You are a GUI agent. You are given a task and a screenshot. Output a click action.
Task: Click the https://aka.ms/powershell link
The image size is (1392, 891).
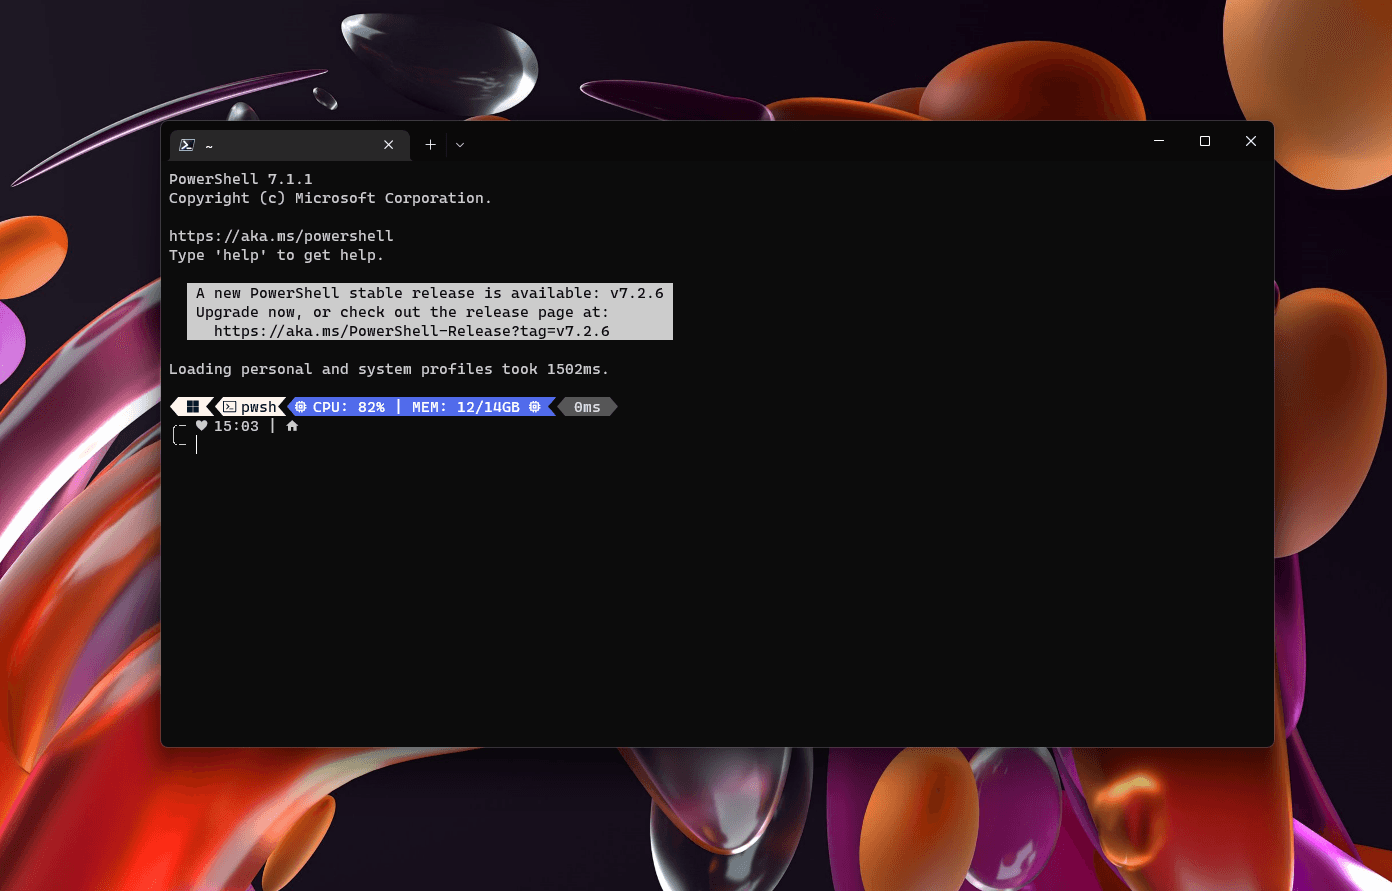pyautogui.click(x=281, y=236)
